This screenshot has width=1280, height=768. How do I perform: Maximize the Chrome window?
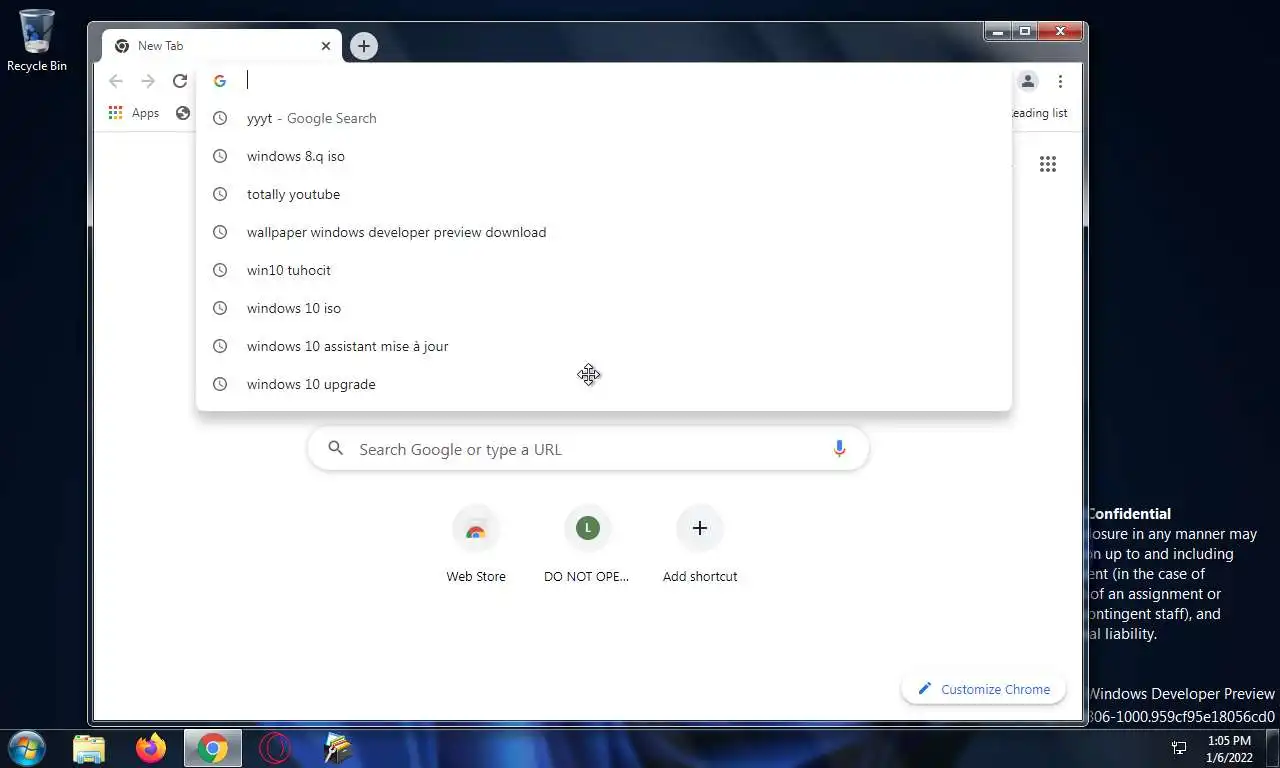[x=1024, y=32]
